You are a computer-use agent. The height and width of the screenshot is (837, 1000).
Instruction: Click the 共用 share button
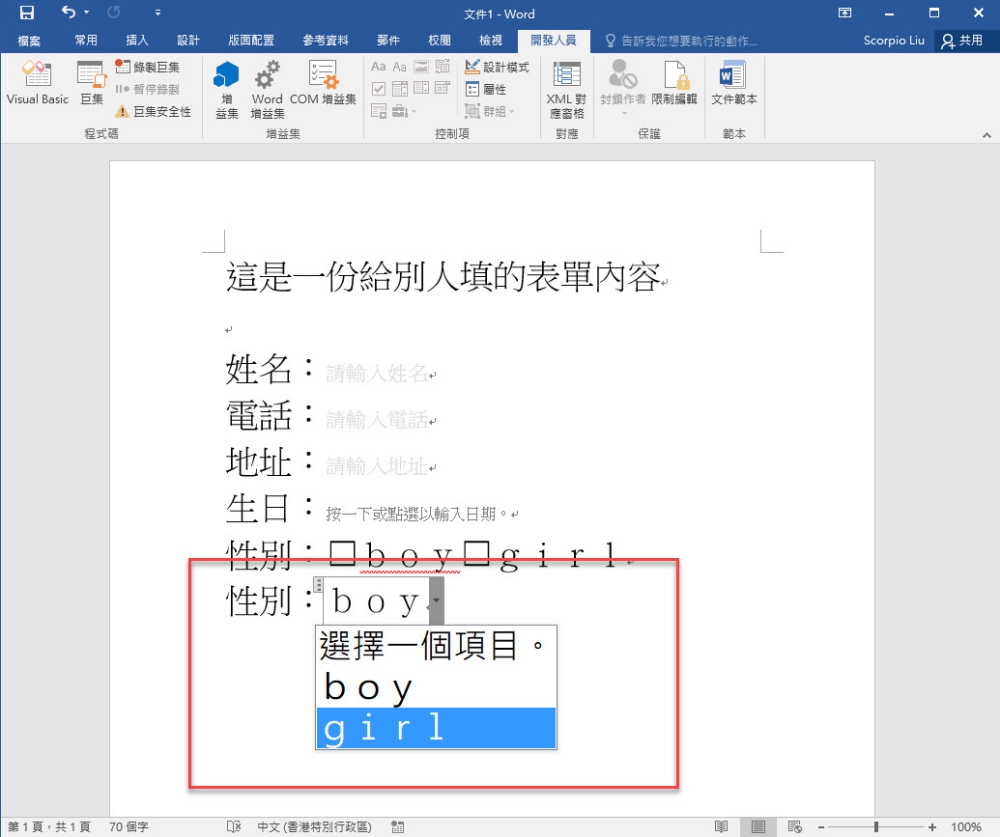click(962, 41)
